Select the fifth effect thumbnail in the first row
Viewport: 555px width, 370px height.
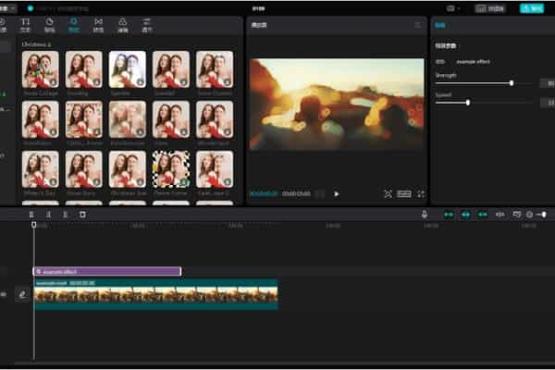tap(214, 69)
